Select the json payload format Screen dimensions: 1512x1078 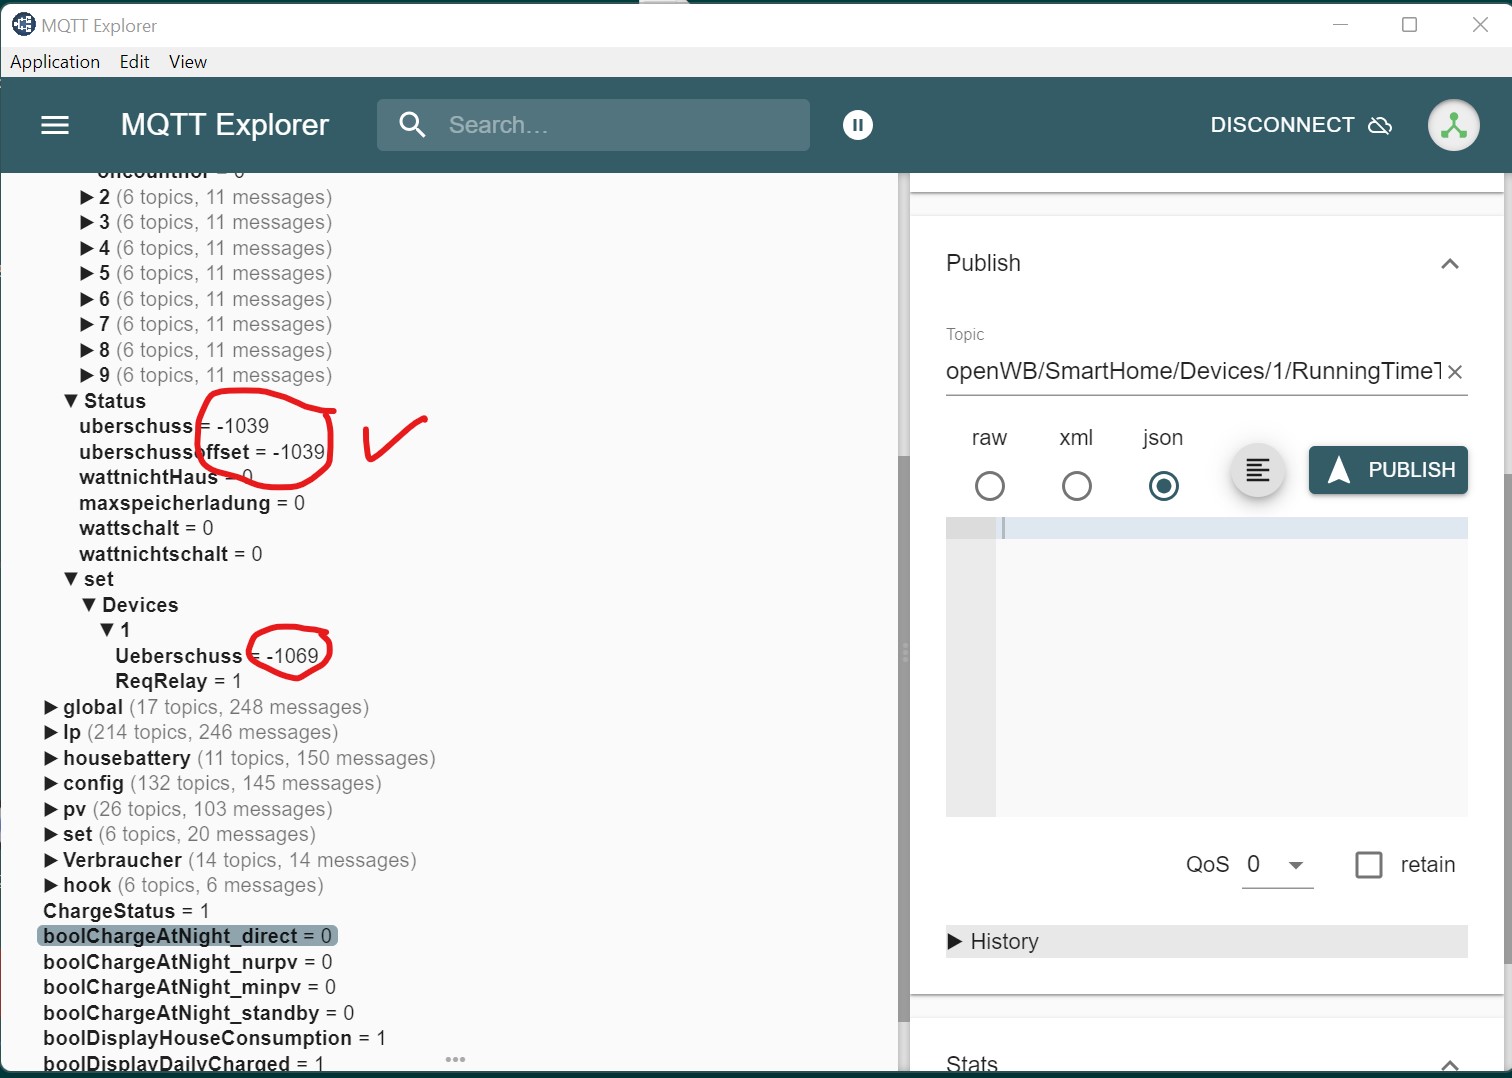[x=1164, y=486]
